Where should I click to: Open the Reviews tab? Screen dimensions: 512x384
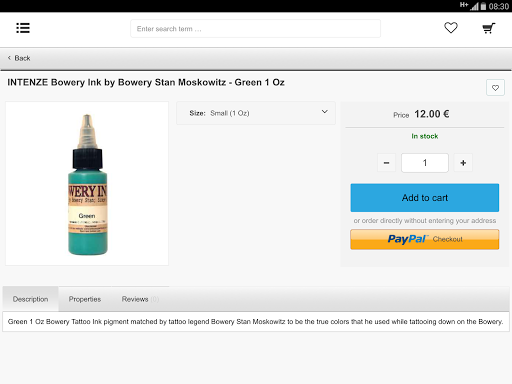click(140, 299)
